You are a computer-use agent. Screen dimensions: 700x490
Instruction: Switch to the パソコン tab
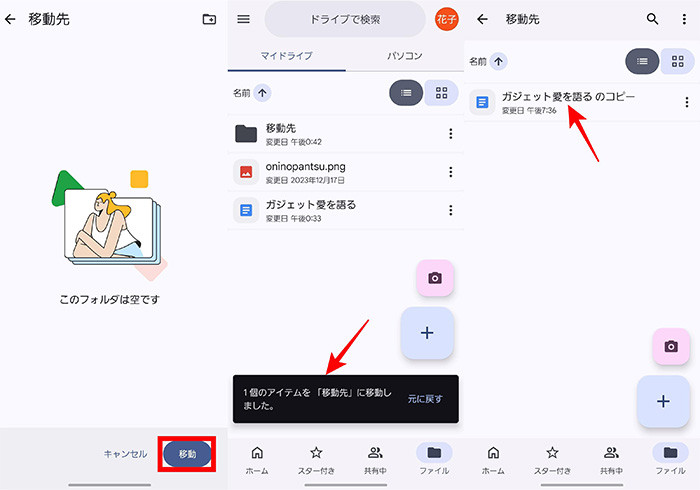click(x=404, y=56)
